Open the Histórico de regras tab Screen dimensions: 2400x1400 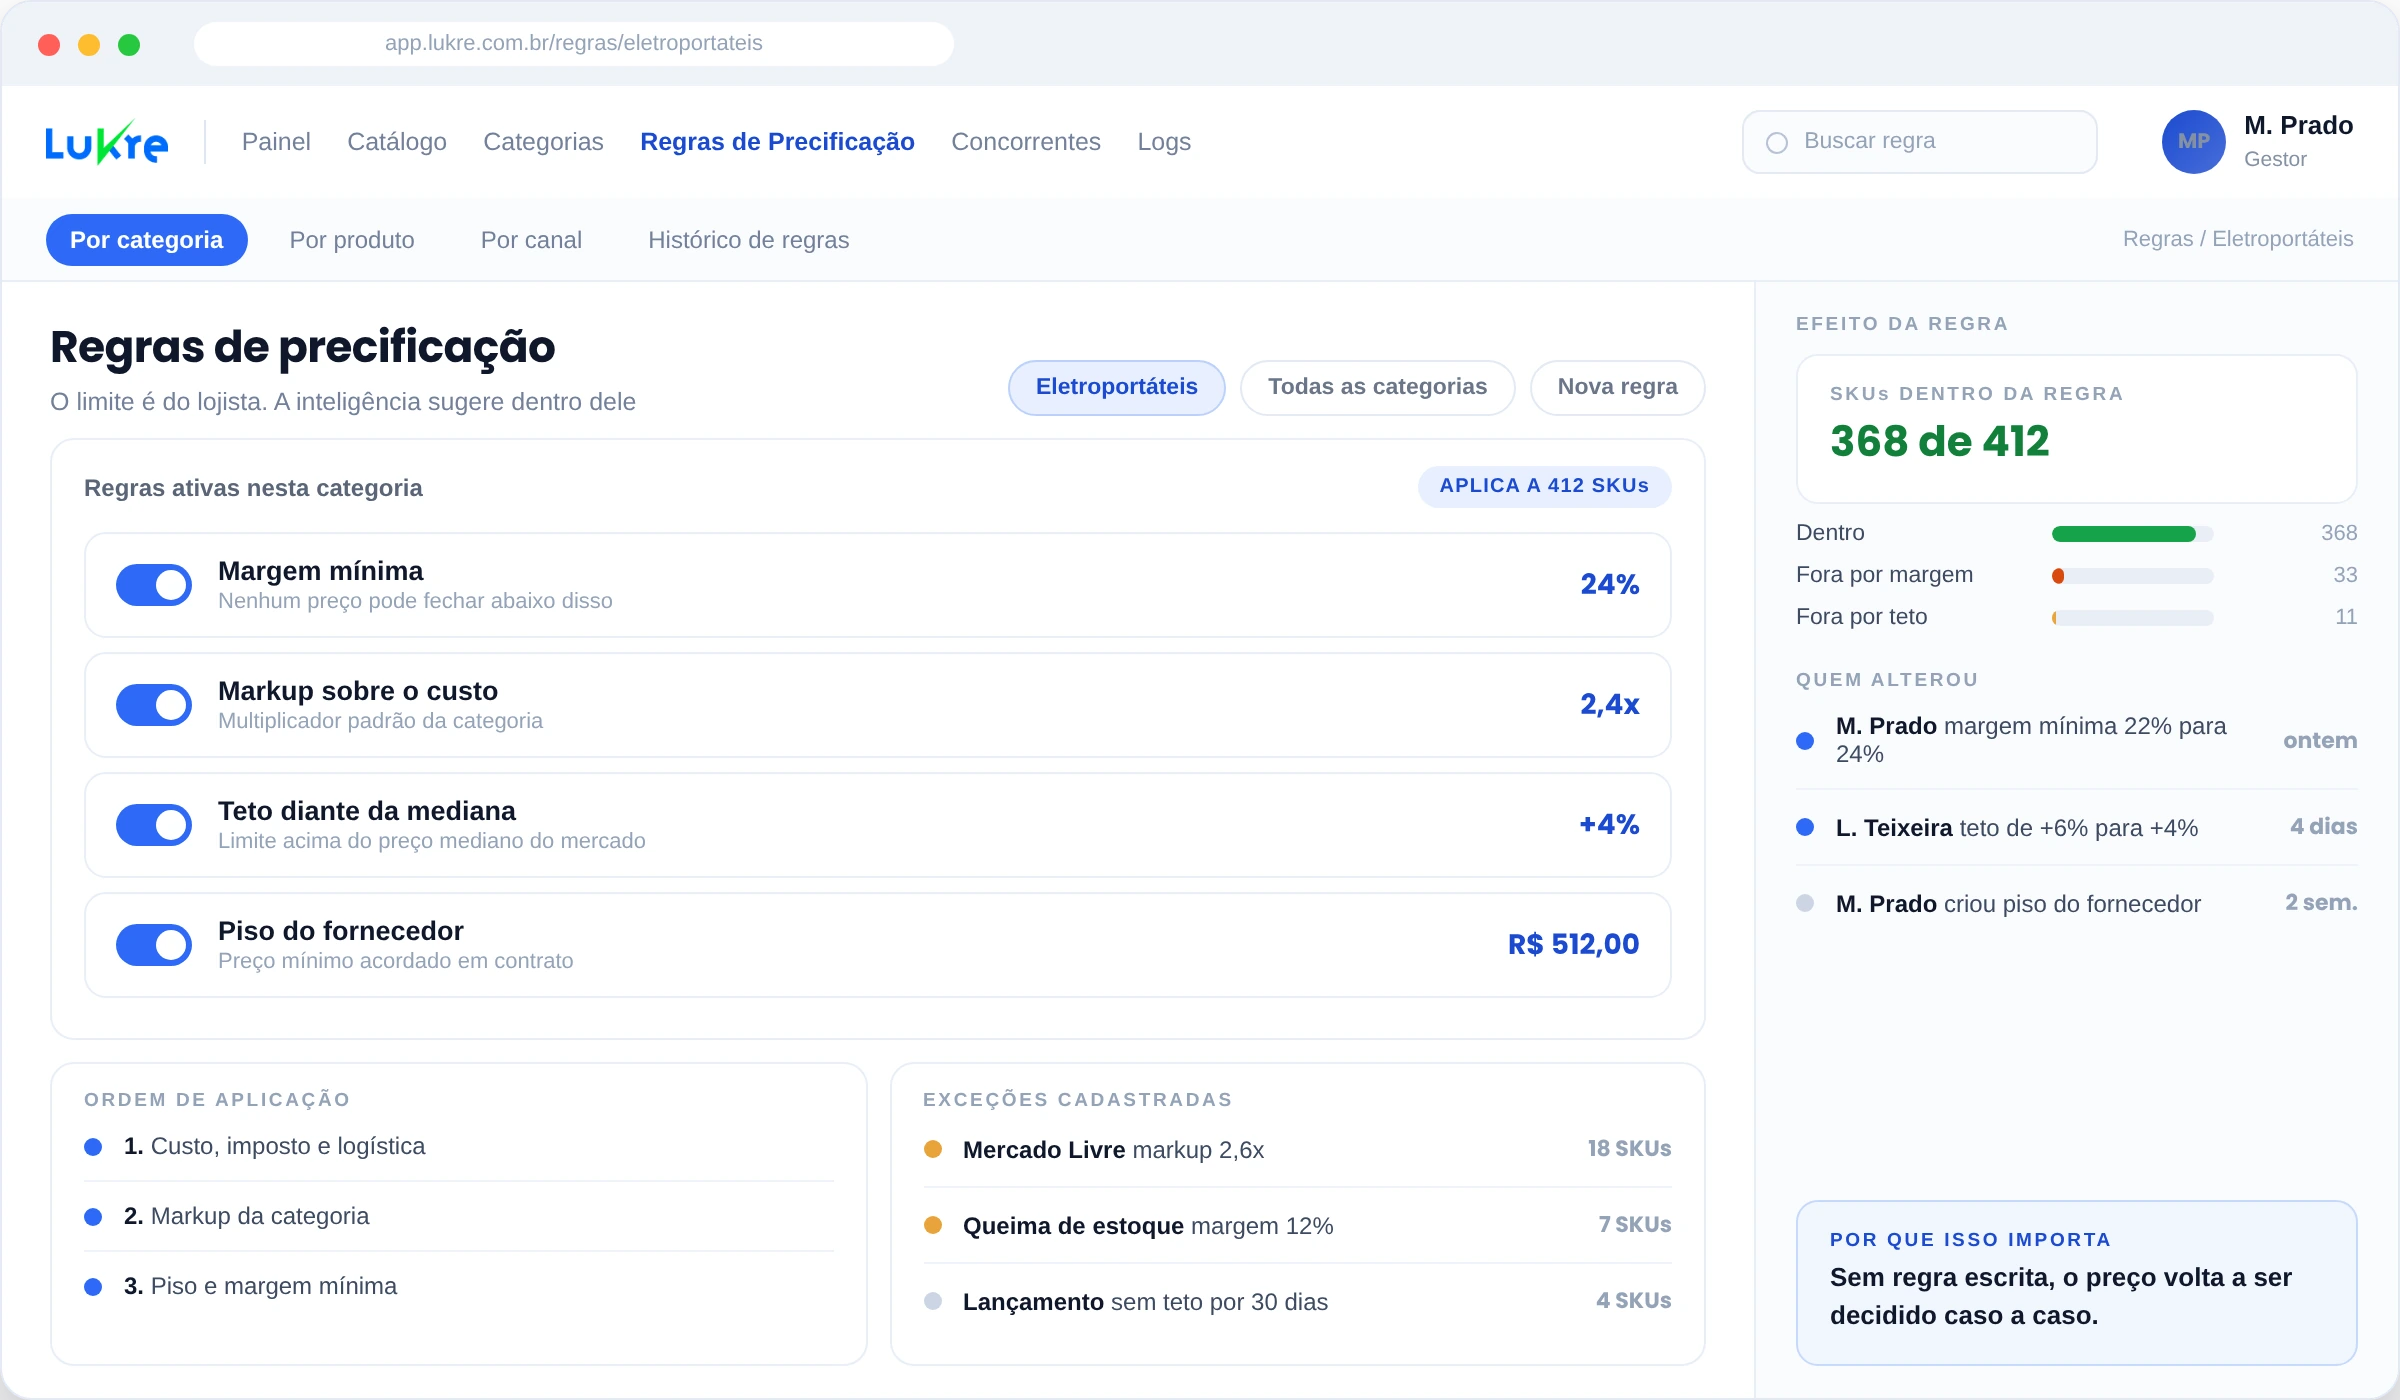[x=748, y=240]
